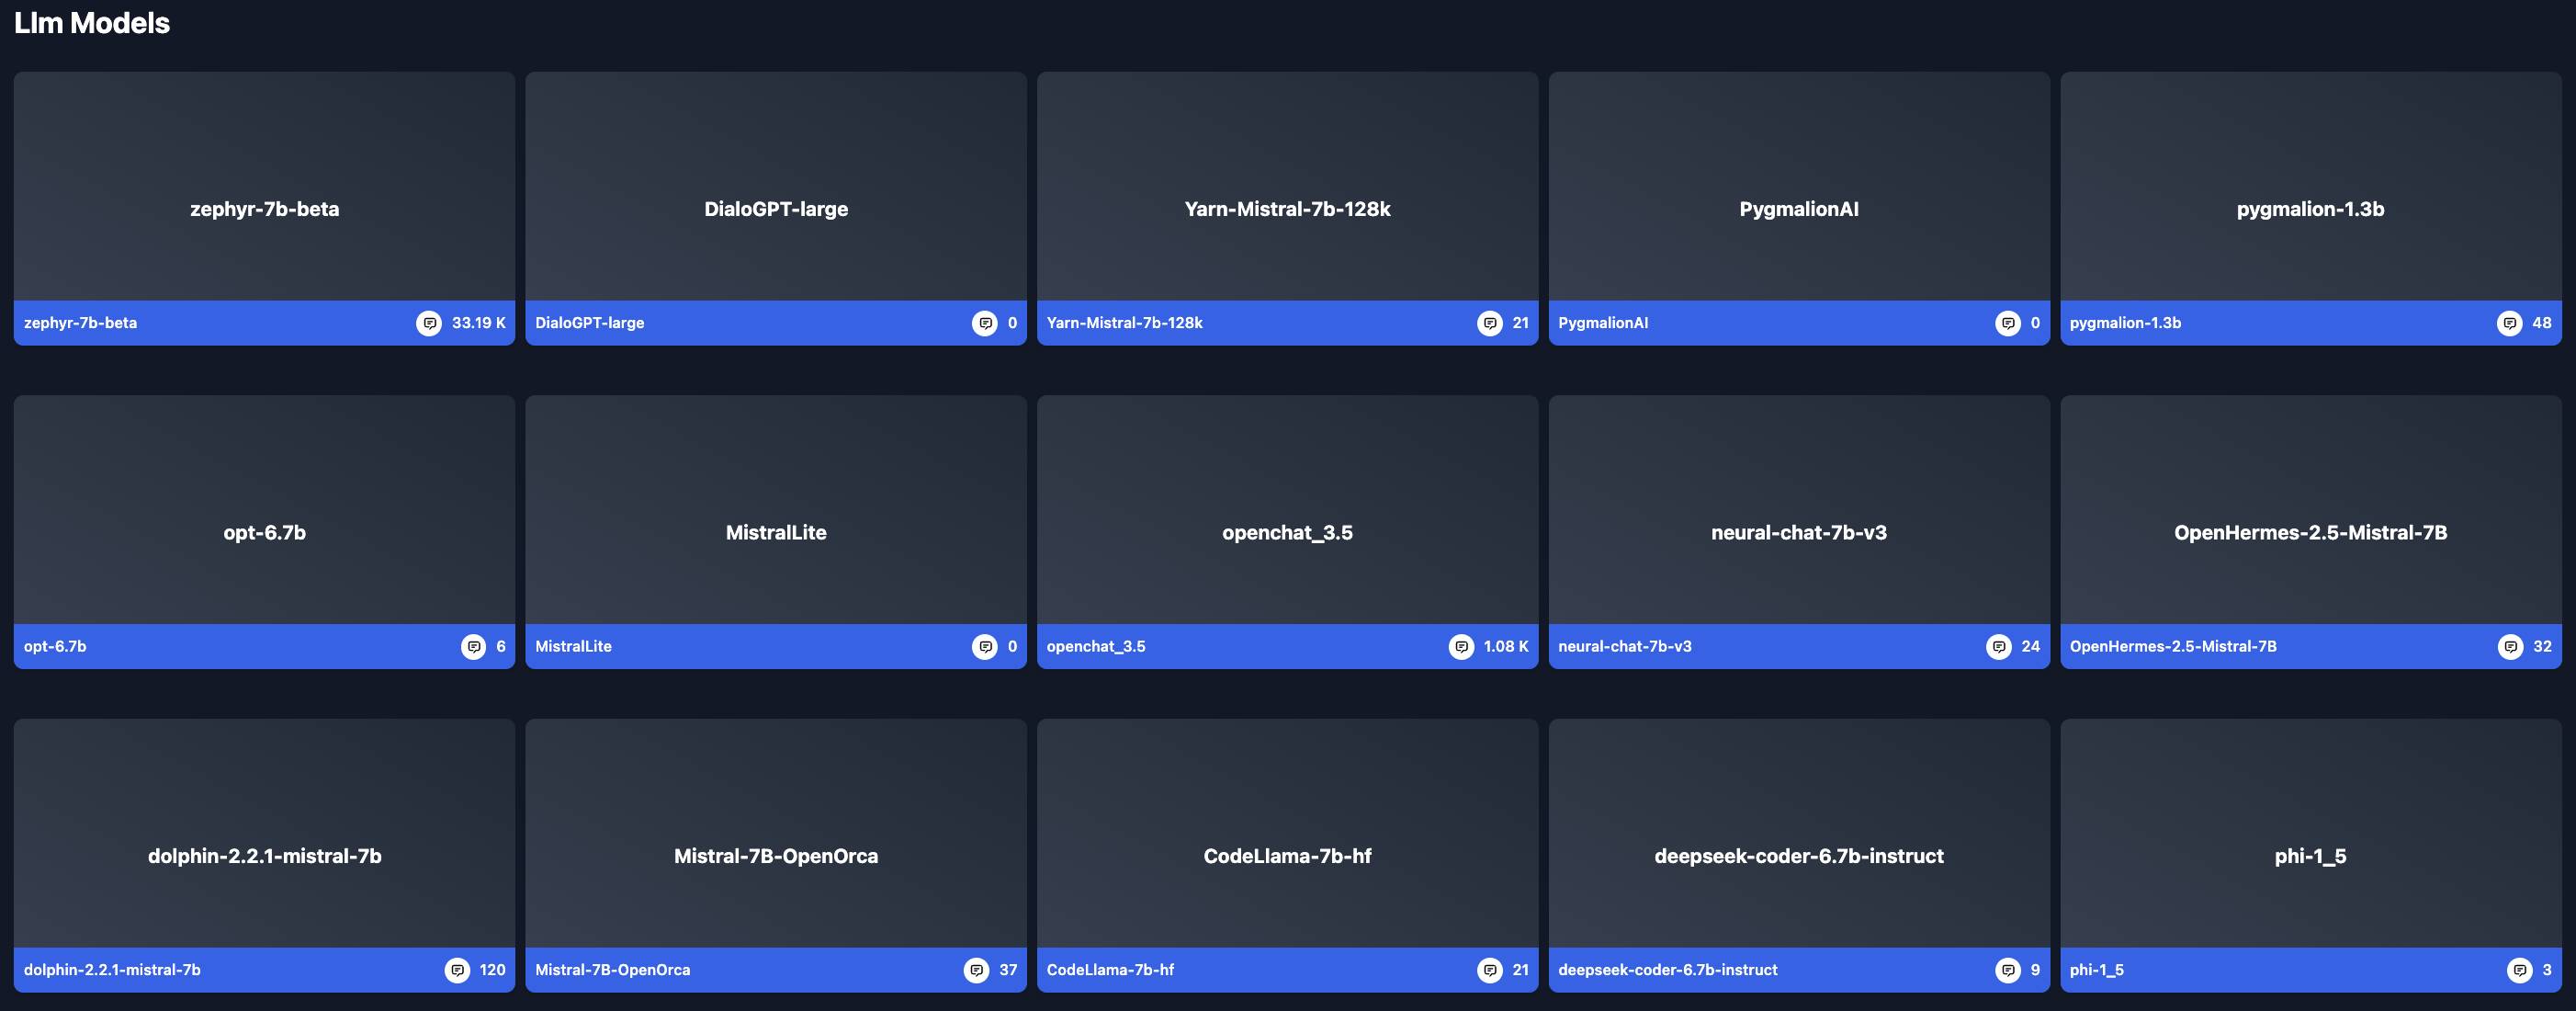2576x1011 pixels.
Task: Click the chat icon on DialoGPT-large card
Action: coord(985,323)
